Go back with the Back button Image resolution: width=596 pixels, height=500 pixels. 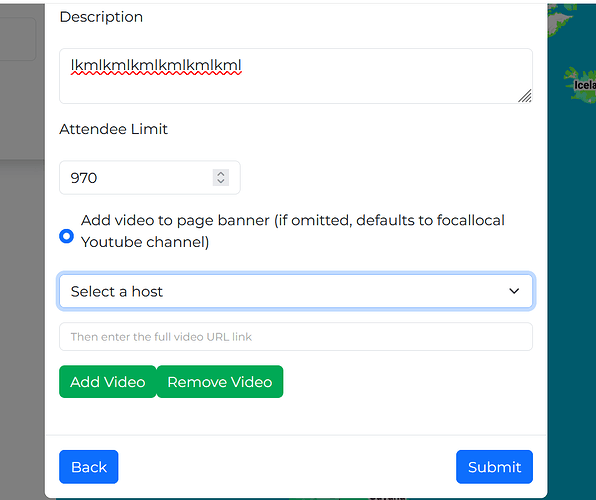(x=89, y=467)
